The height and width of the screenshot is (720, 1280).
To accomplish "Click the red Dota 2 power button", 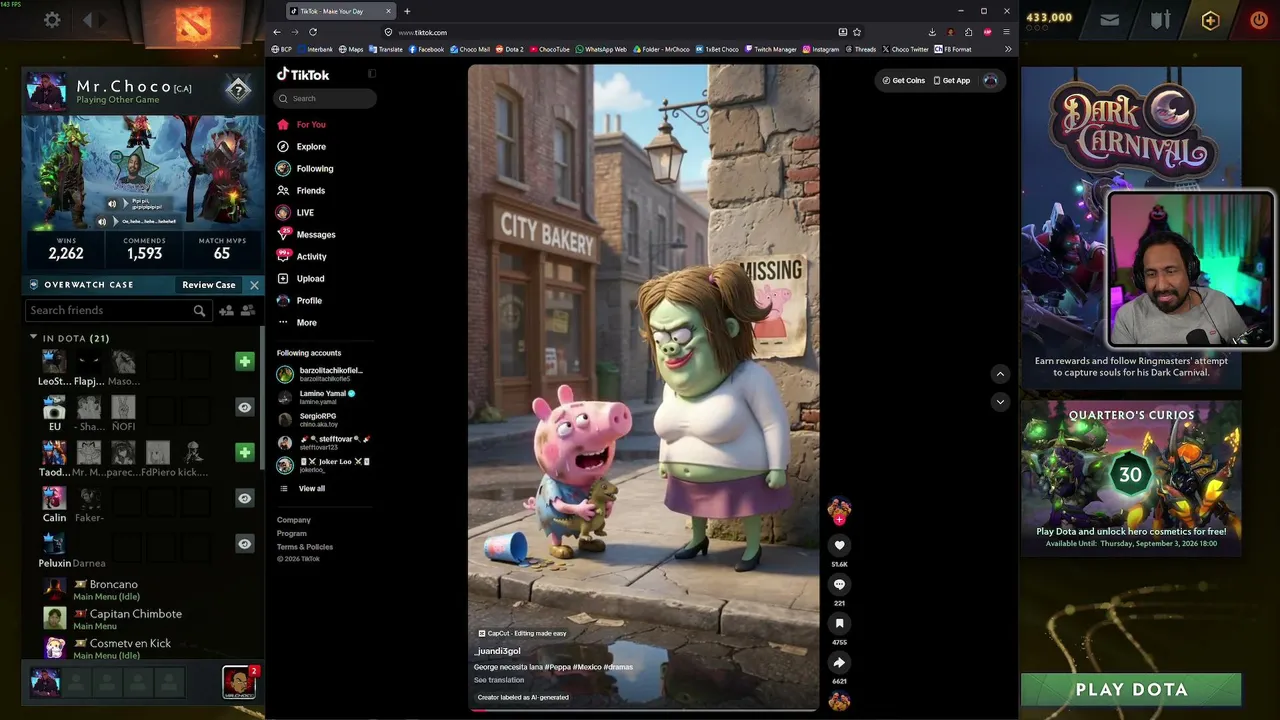I will point(1258,20).
